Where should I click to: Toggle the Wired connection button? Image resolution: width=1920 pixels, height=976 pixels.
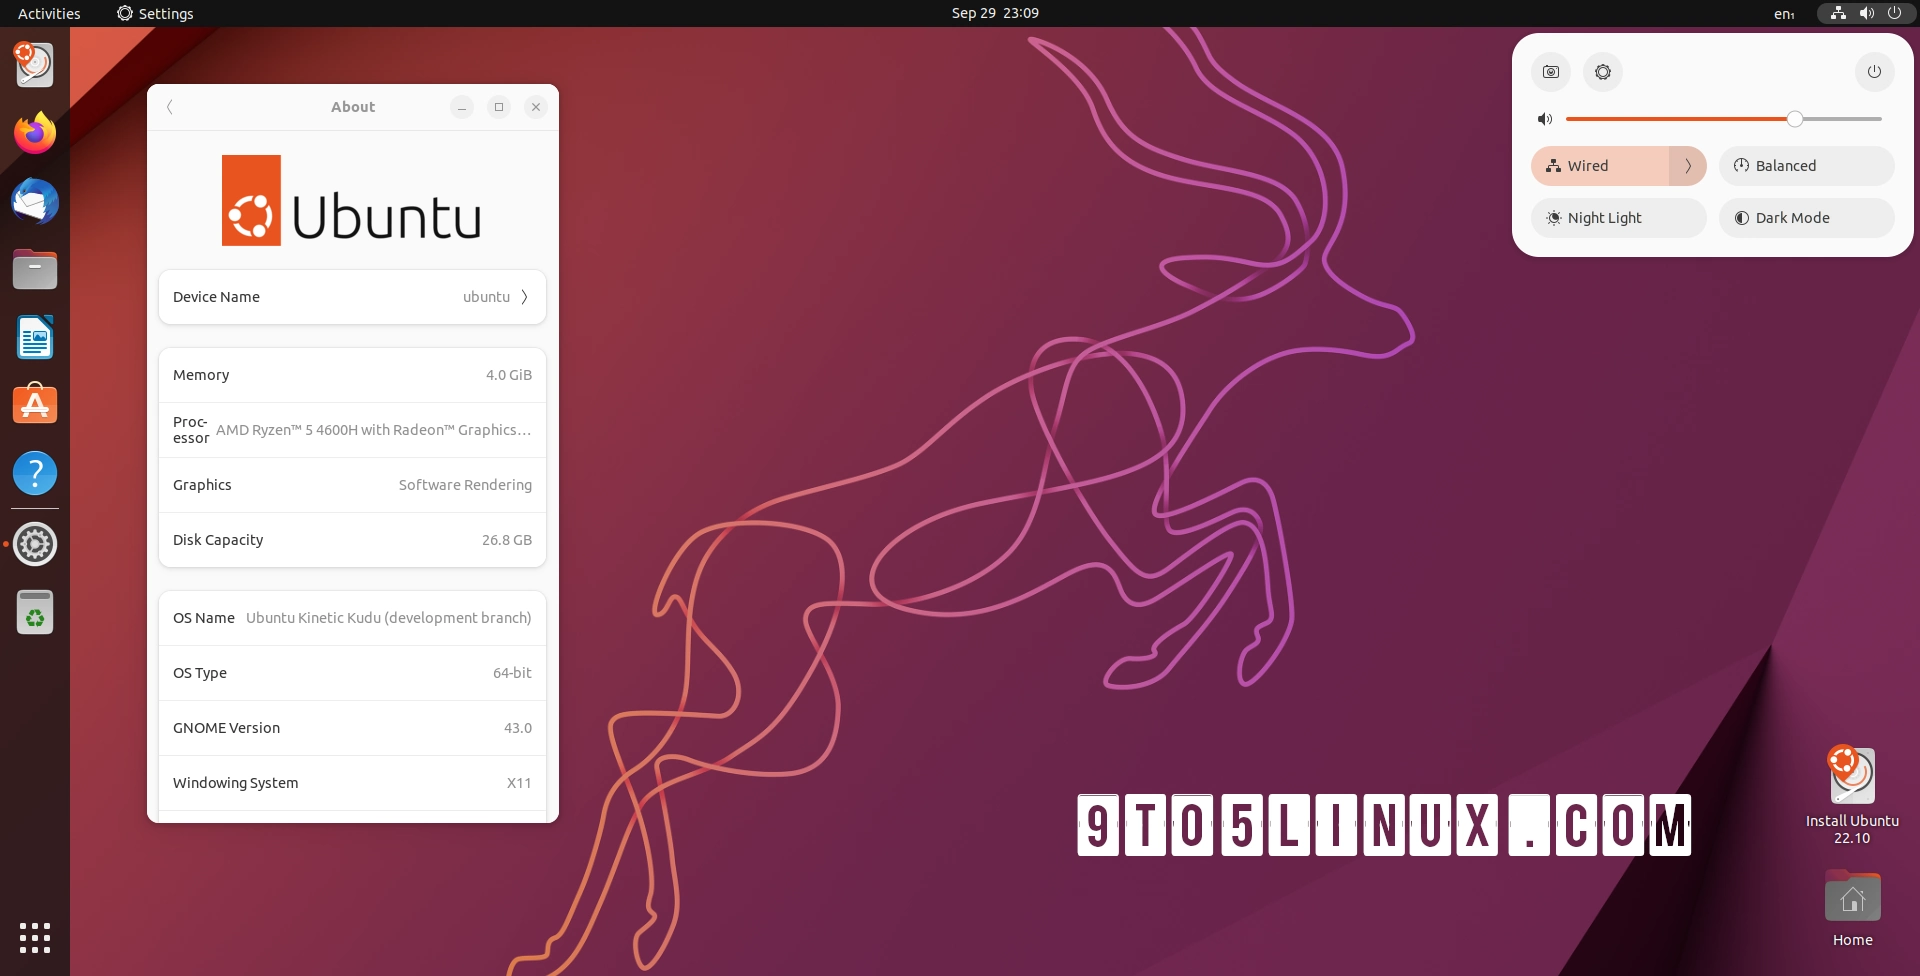click(x=1600, y=166)
